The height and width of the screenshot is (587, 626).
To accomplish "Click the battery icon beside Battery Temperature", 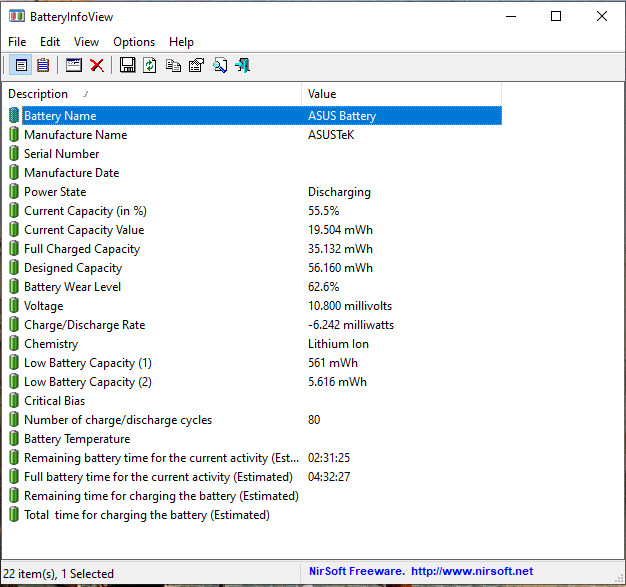I will point(14,439).
